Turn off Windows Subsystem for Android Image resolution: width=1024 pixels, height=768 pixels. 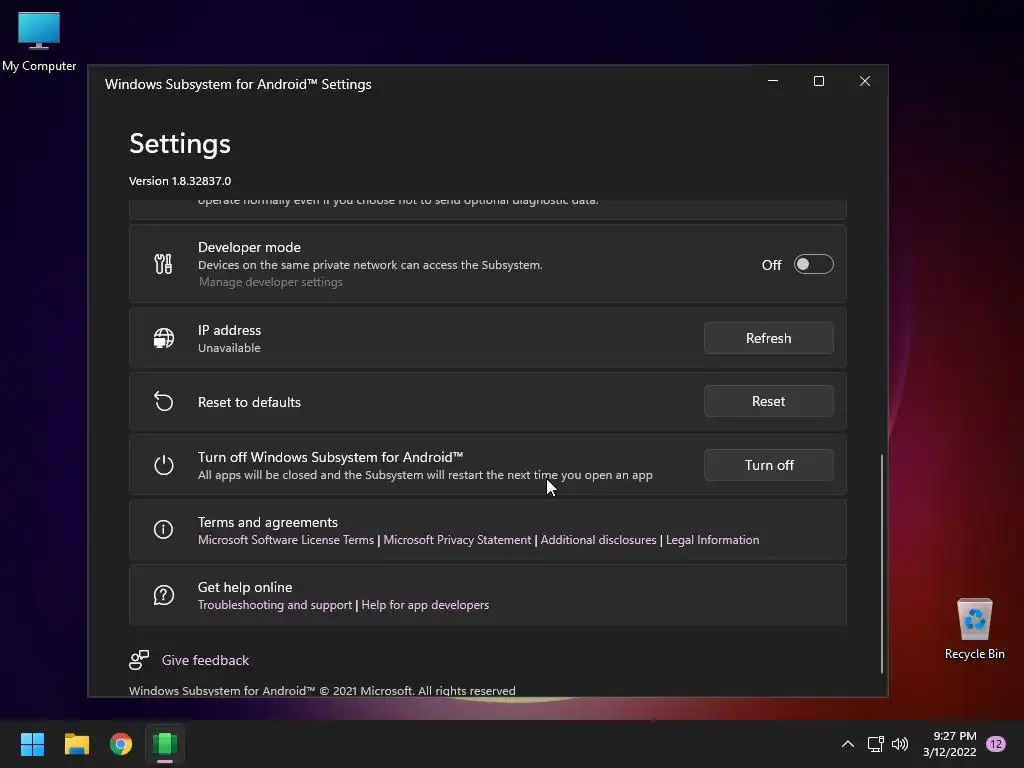(x=769, y=465)
